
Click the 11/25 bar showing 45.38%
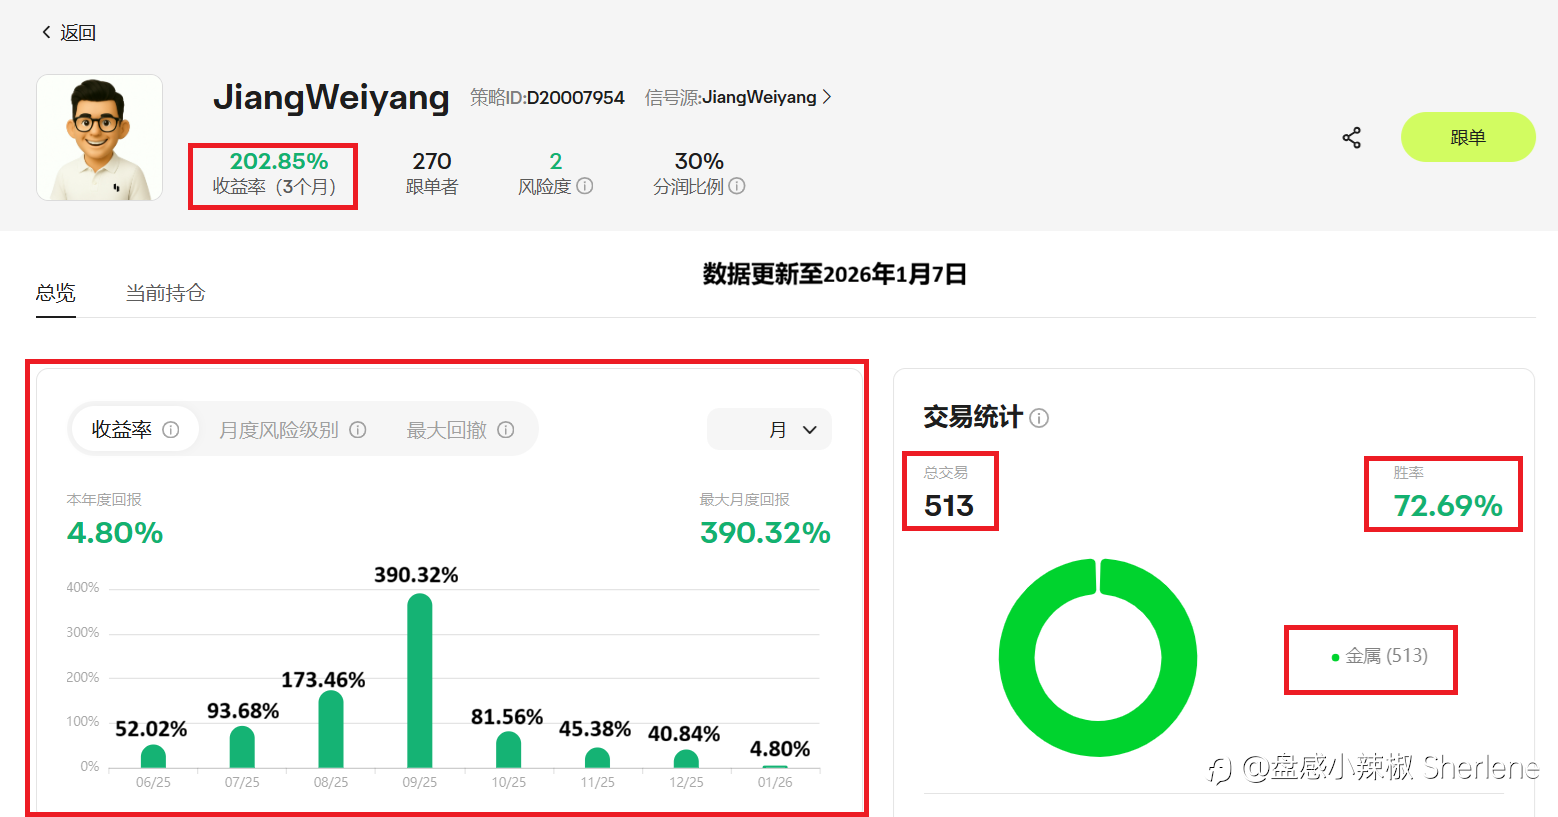[x=598, y=758]
